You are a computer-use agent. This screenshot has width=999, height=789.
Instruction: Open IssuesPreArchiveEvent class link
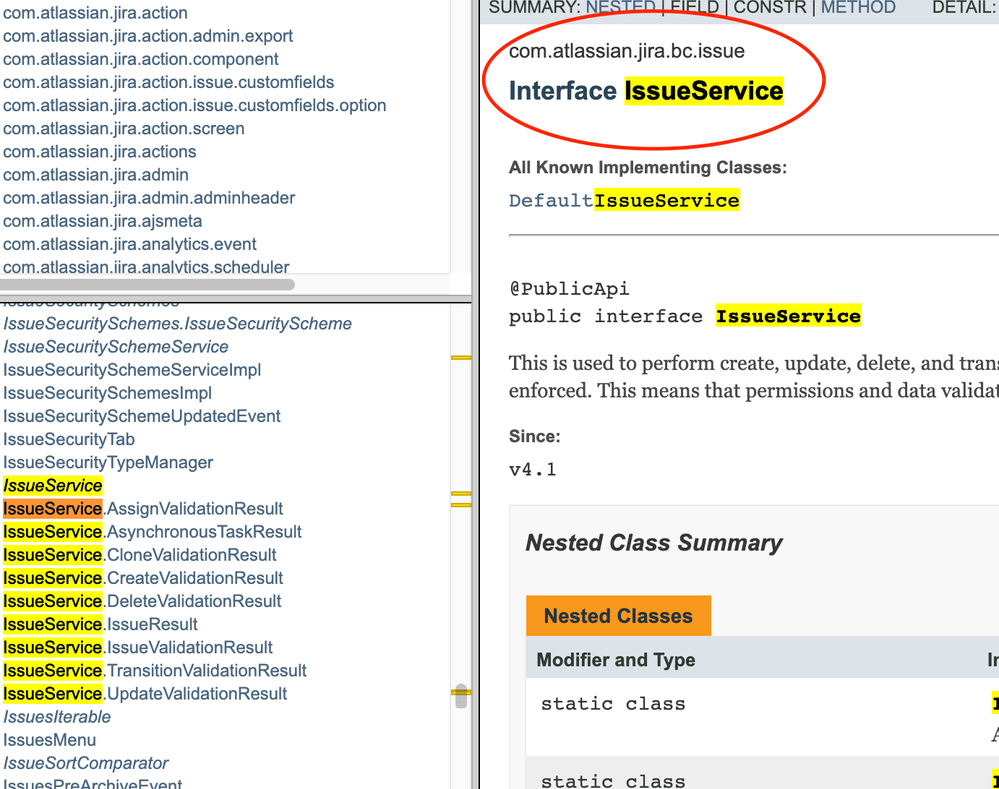click(92, 783)
